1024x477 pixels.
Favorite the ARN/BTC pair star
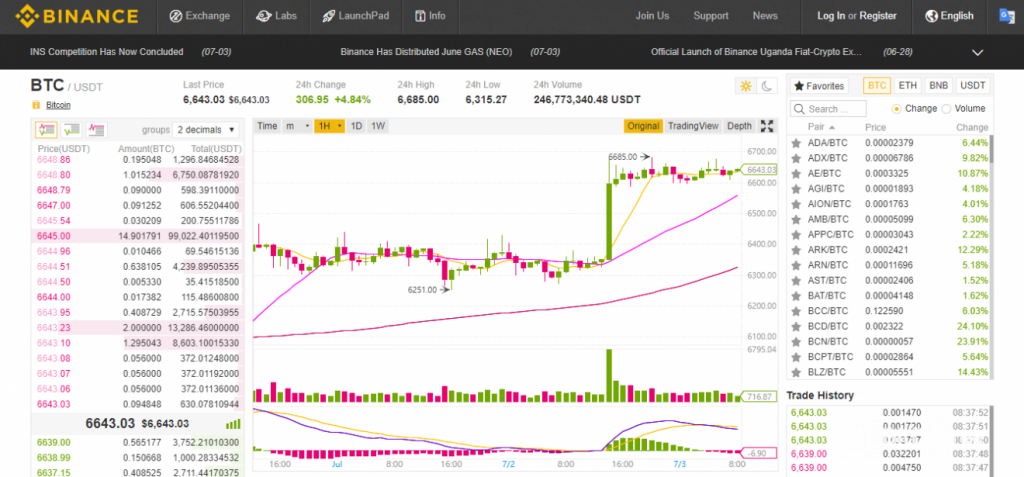point(796,265)
